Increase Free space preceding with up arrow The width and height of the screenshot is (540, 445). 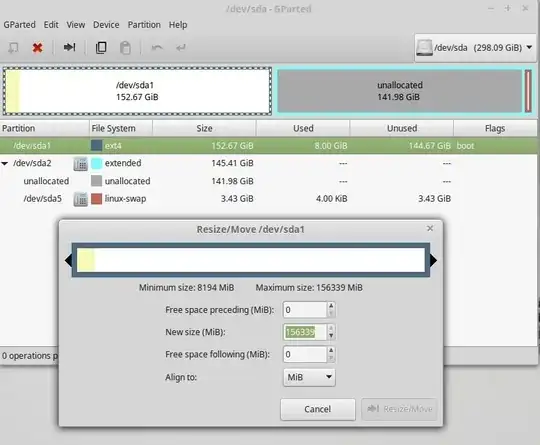(x=331, y=306)
